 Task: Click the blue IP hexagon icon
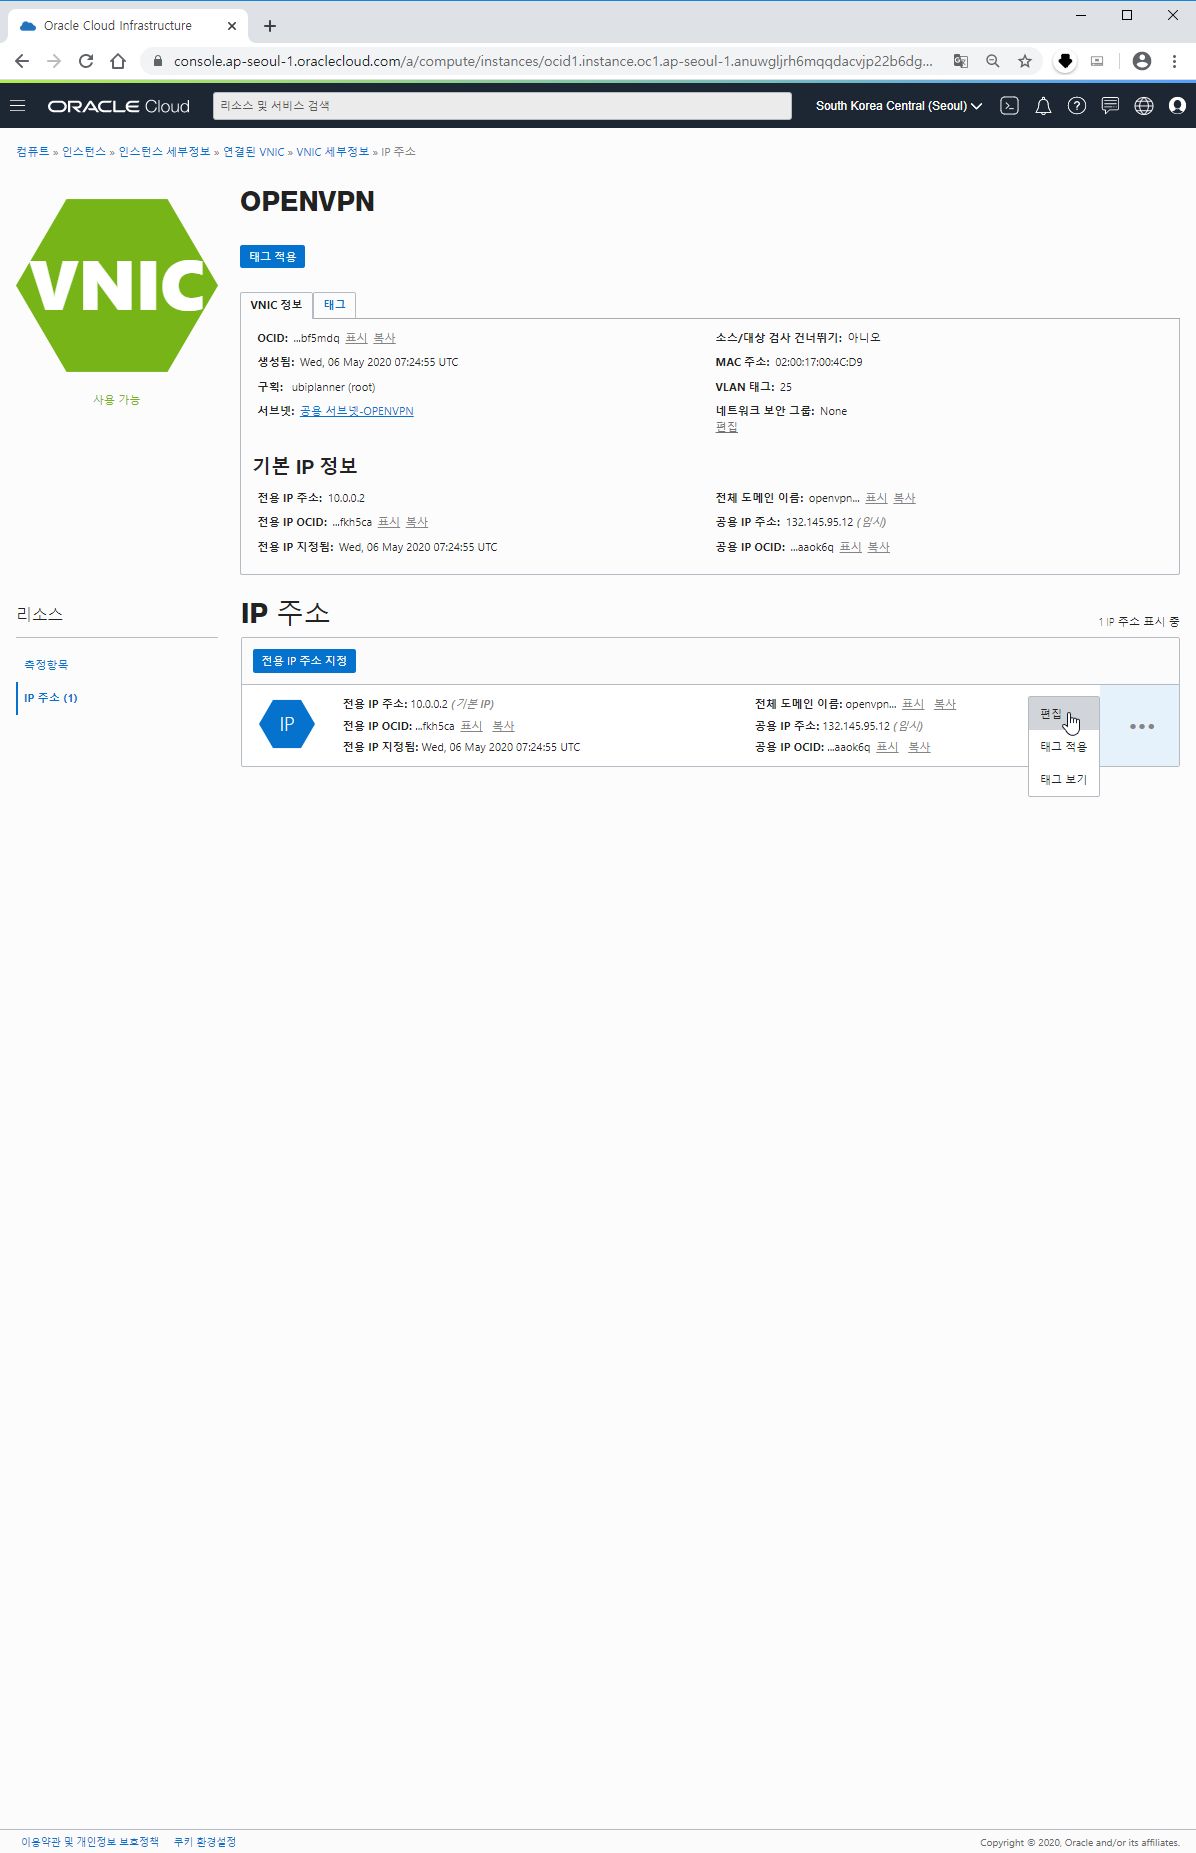(287, 724)
